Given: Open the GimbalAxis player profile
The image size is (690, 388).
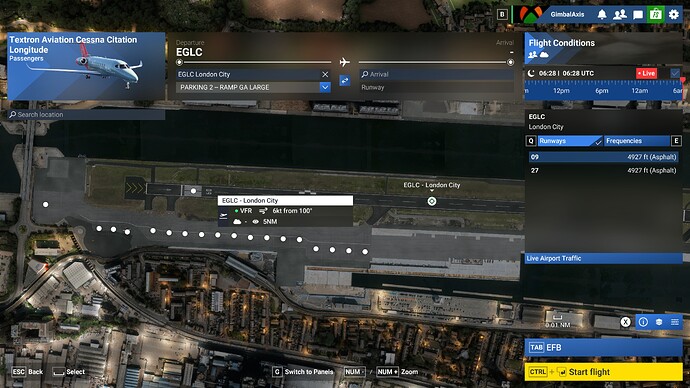Looking at the screenshot, I should (x=567, y=15).
